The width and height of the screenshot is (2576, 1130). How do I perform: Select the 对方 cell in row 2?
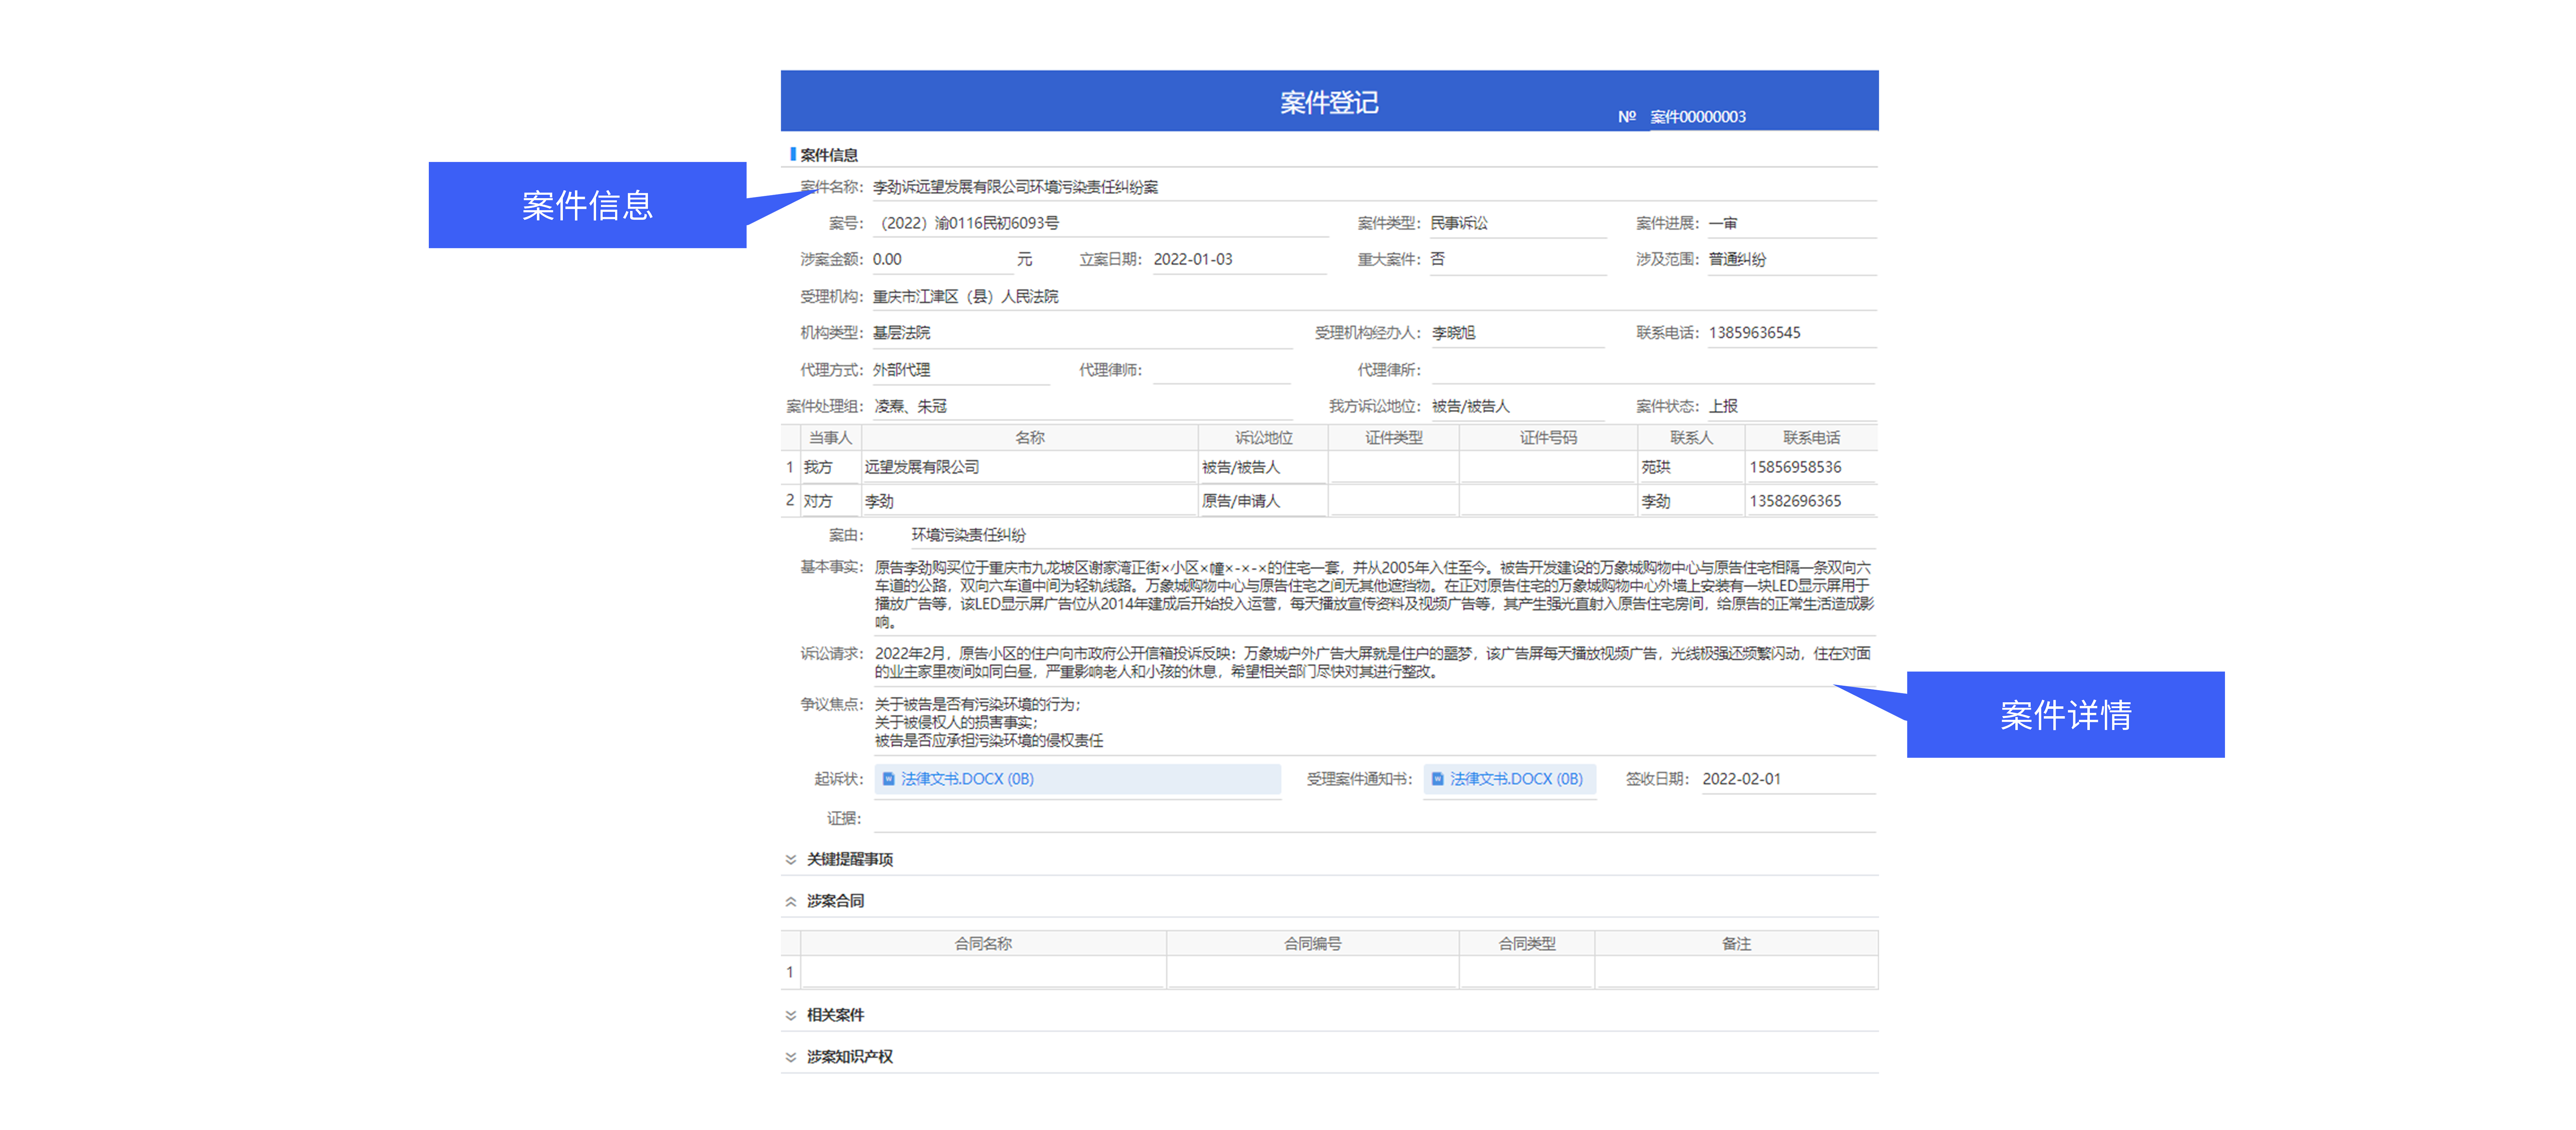click(830, 501)
